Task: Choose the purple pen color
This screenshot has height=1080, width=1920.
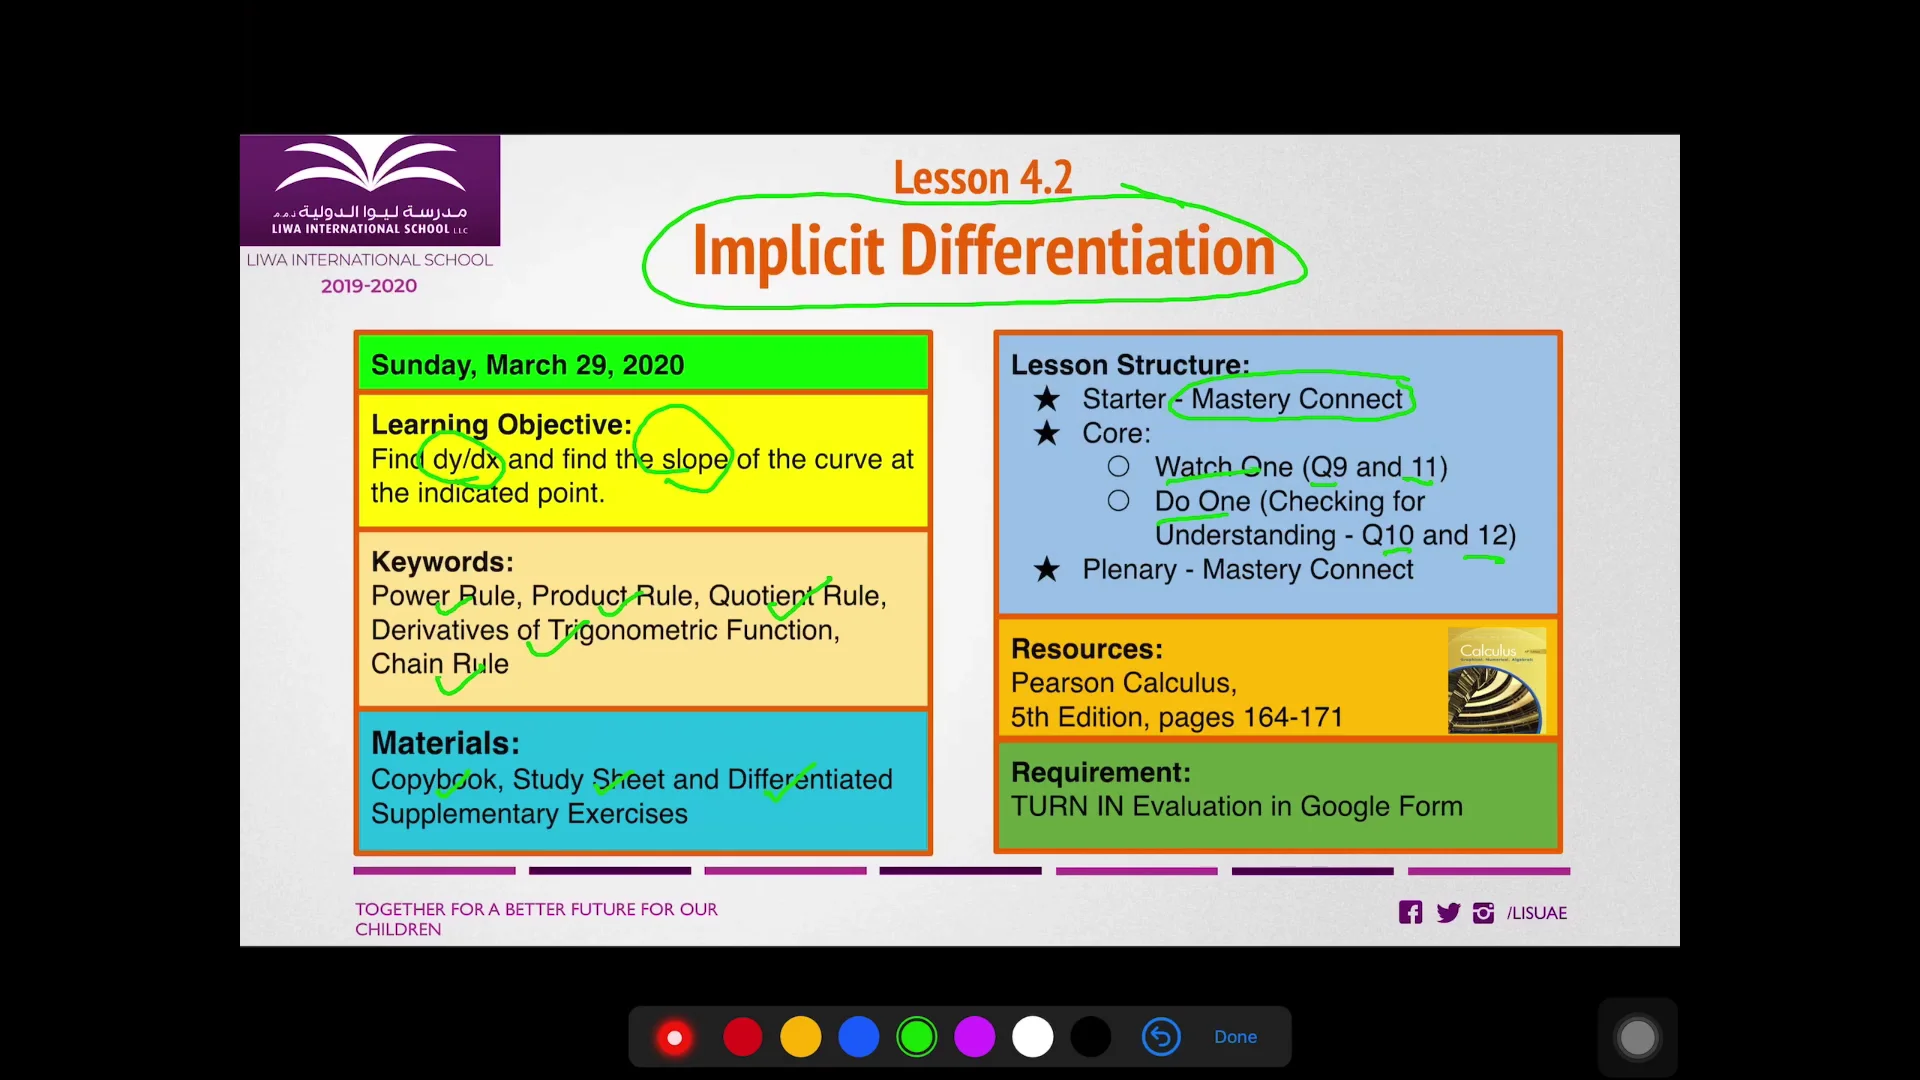Action: (975, 1037)
